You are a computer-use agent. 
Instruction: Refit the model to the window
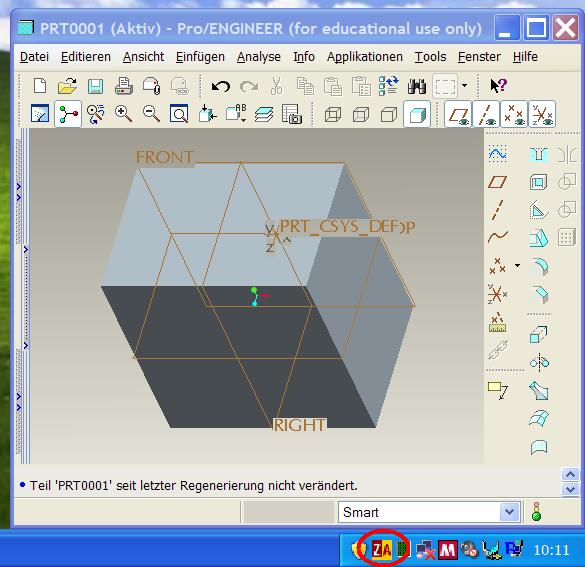pos(179,114)
